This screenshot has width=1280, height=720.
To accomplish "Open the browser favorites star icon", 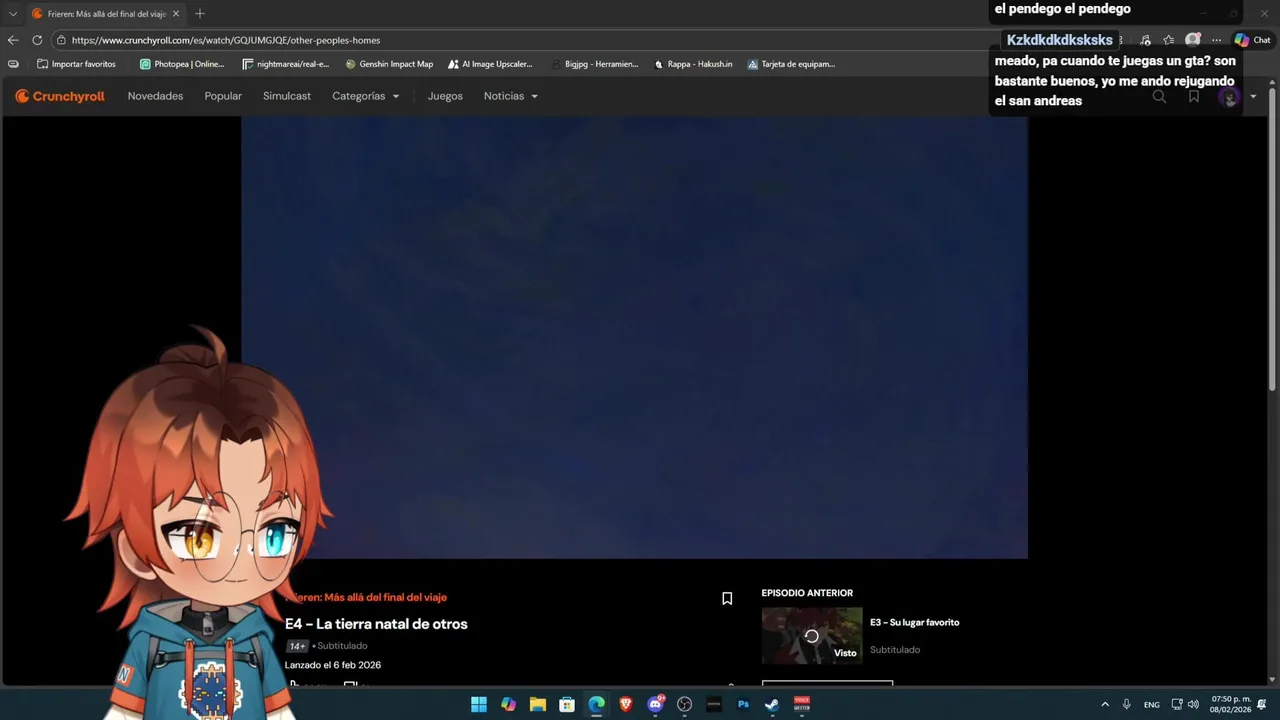I will coord(1168,40).
